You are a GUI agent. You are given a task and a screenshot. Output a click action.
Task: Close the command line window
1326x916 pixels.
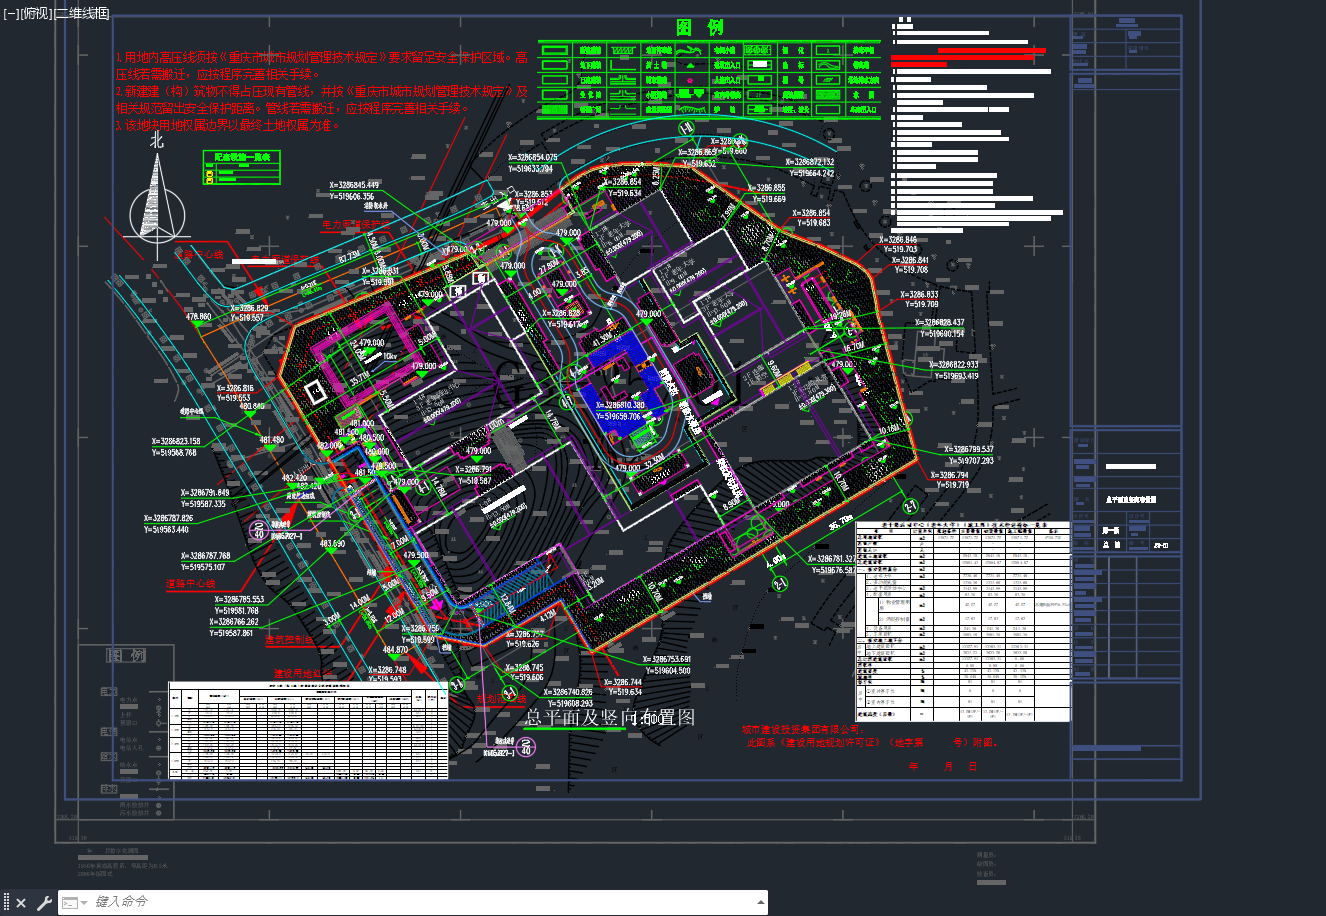21,903
